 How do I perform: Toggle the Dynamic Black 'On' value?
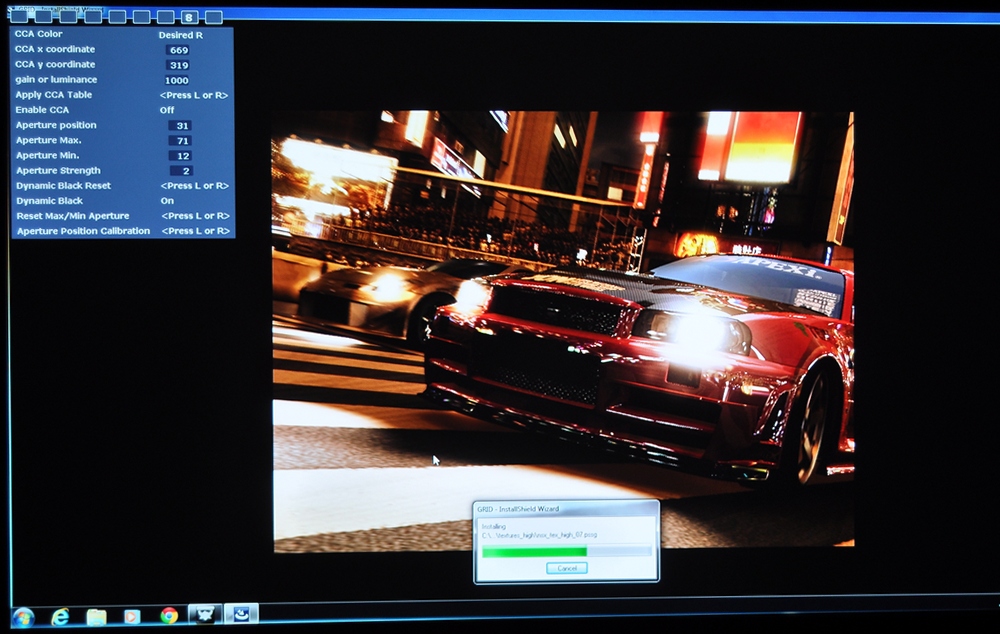point(167,200)
